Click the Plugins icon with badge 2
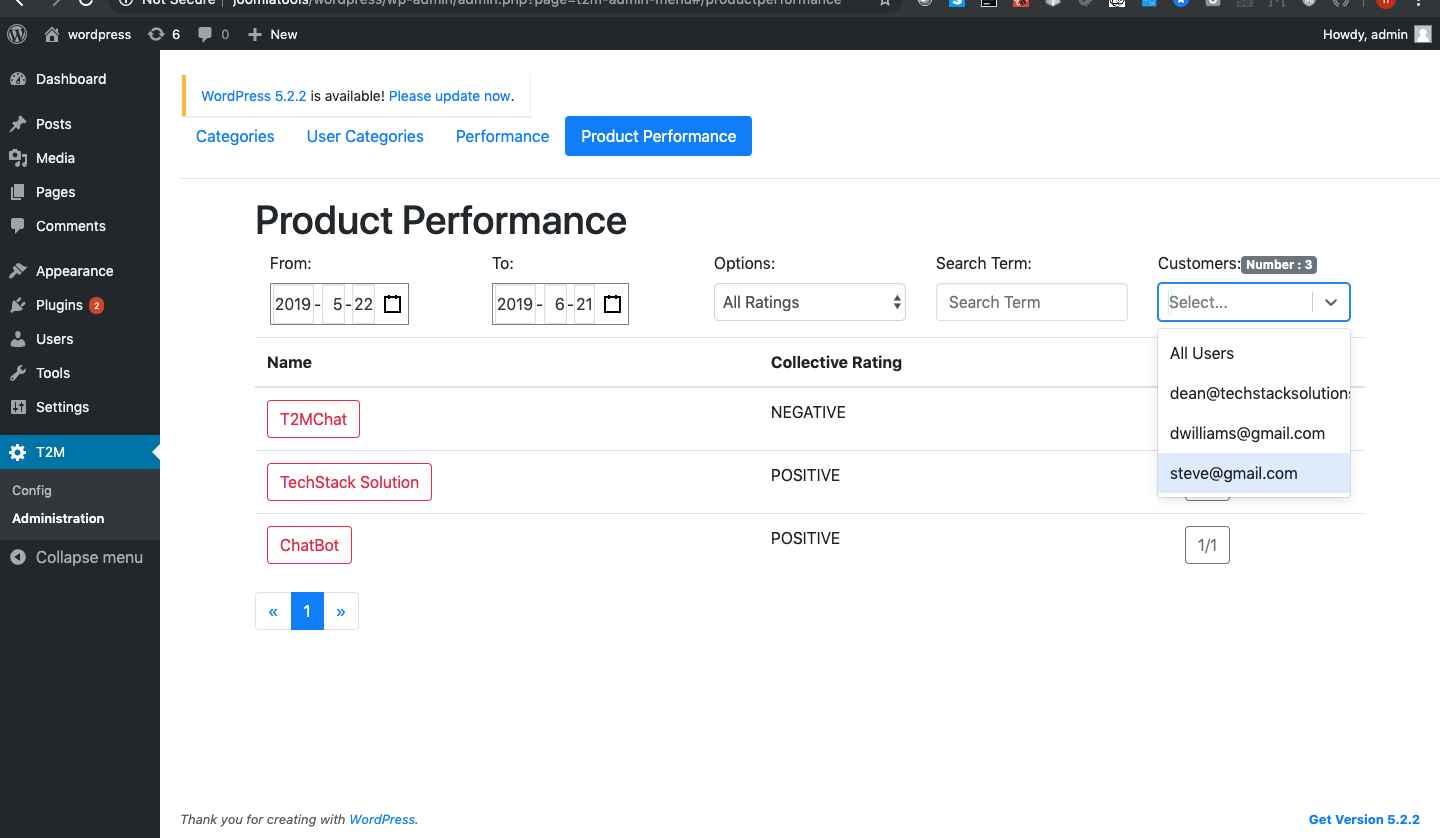The width and height of the screenshot is (1440, 838). coord(18,305)
